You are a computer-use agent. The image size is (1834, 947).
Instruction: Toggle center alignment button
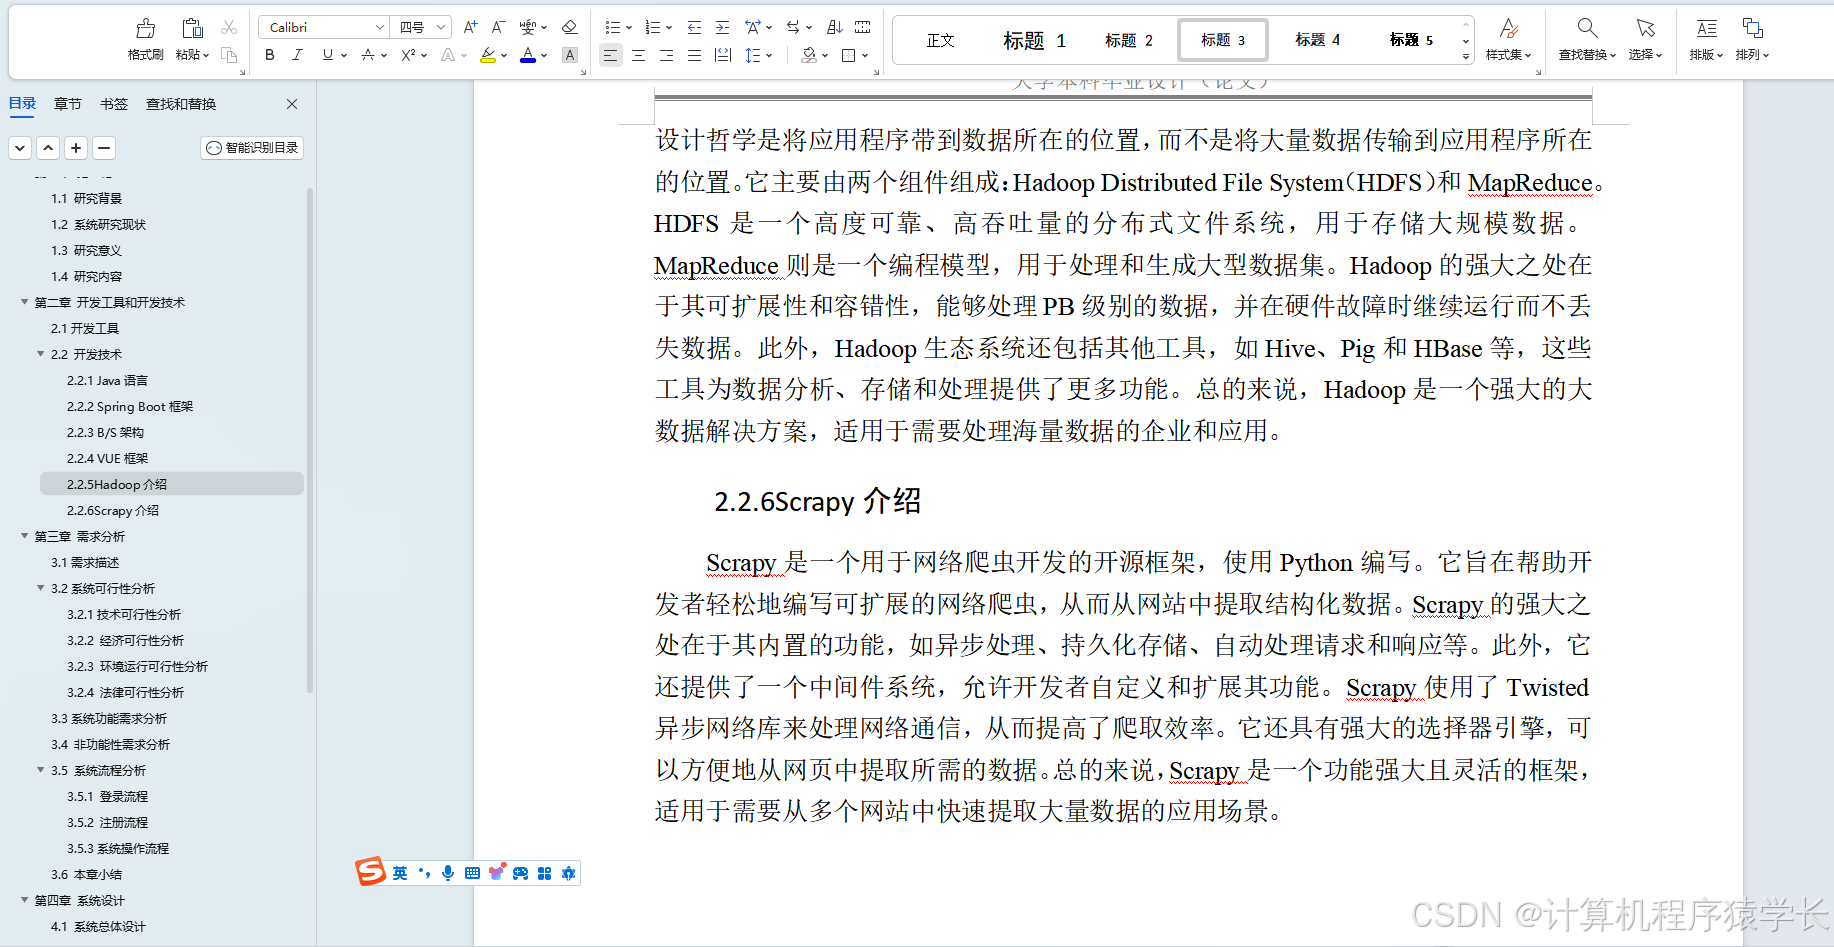[638, 55]
